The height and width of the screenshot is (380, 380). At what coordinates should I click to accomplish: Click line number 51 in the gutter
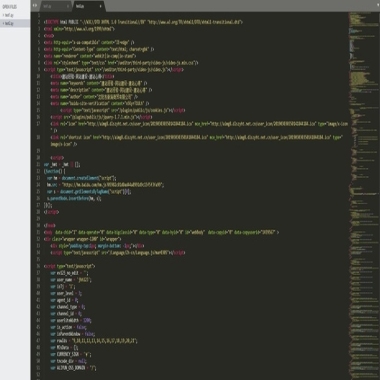coord(39,368)
